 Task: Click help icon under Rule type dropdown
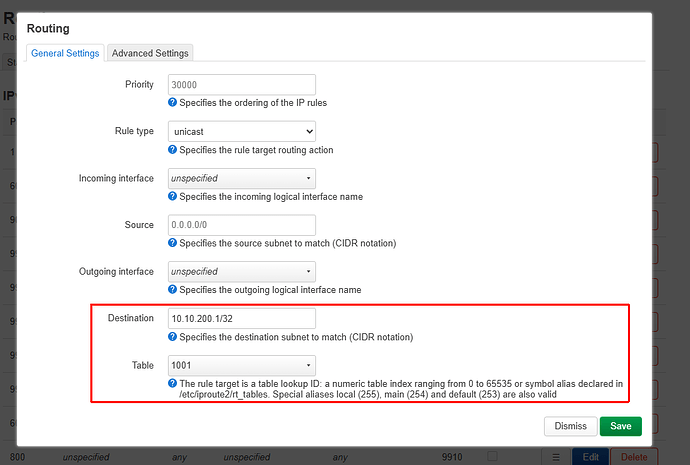(172, 150)
